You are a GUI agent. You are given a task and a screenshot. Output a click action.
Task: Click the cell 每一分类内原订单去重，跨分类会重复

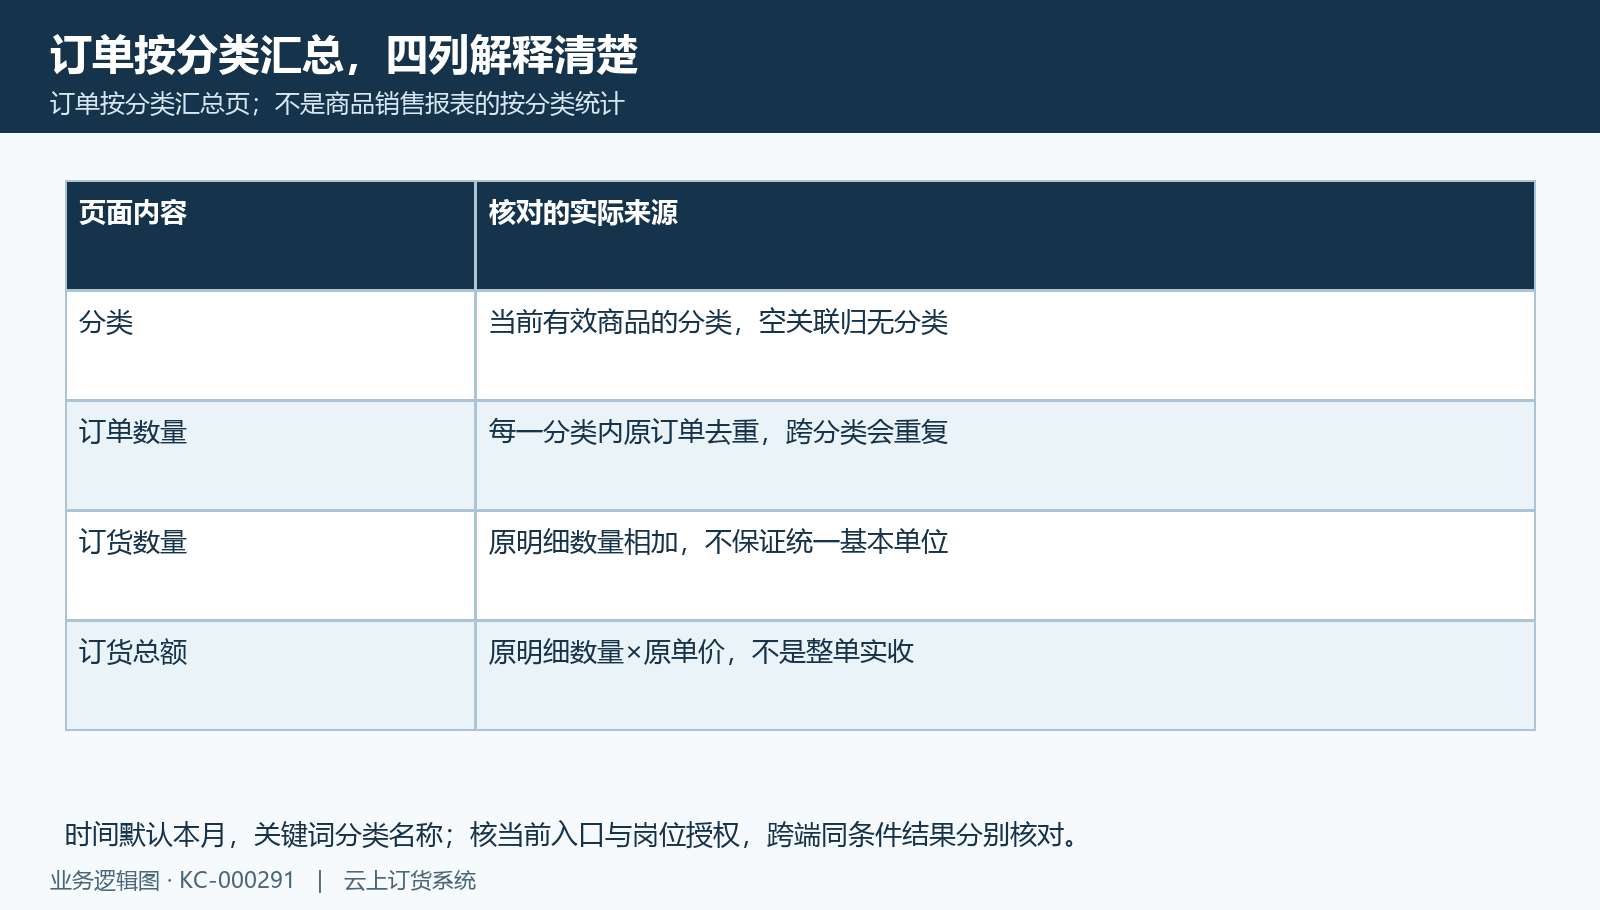(x=1005, y=456)
